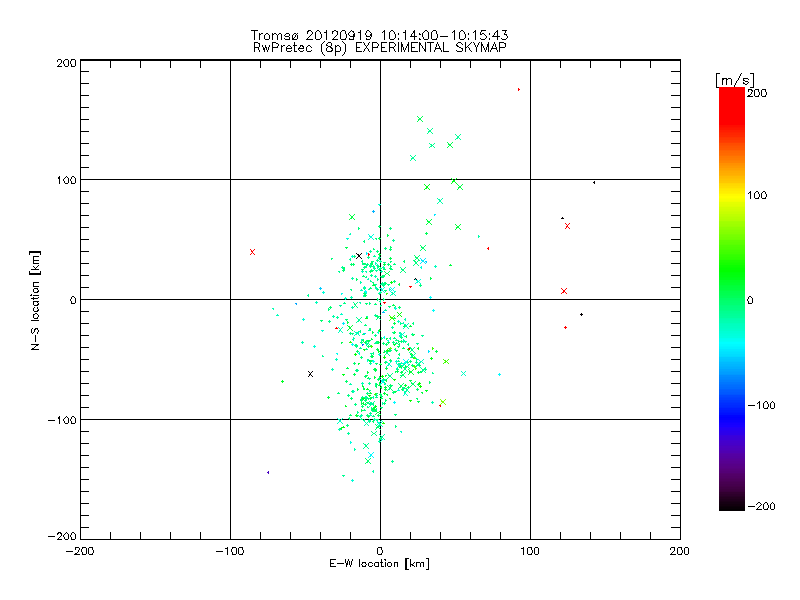Click the colorbar tick label -100

pos(761,406)
